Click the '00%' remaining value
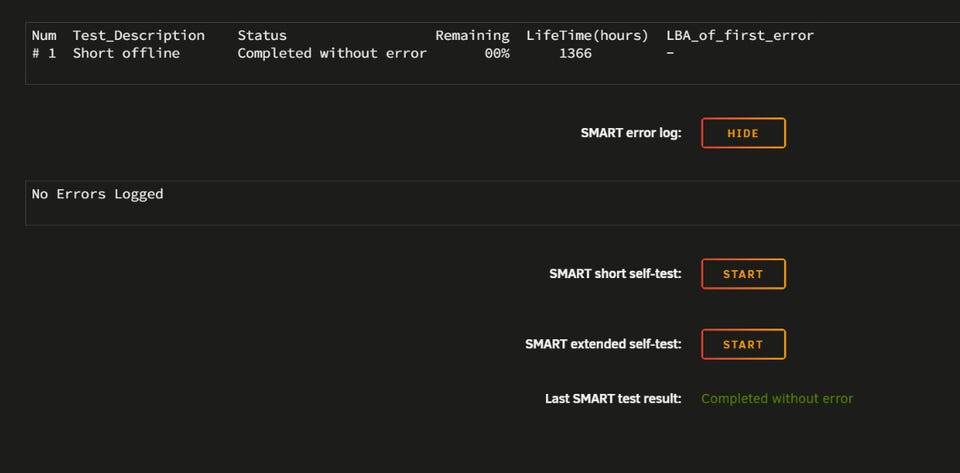Image resolution: width=960 pixels, height=473 pixels. [497, 53]
